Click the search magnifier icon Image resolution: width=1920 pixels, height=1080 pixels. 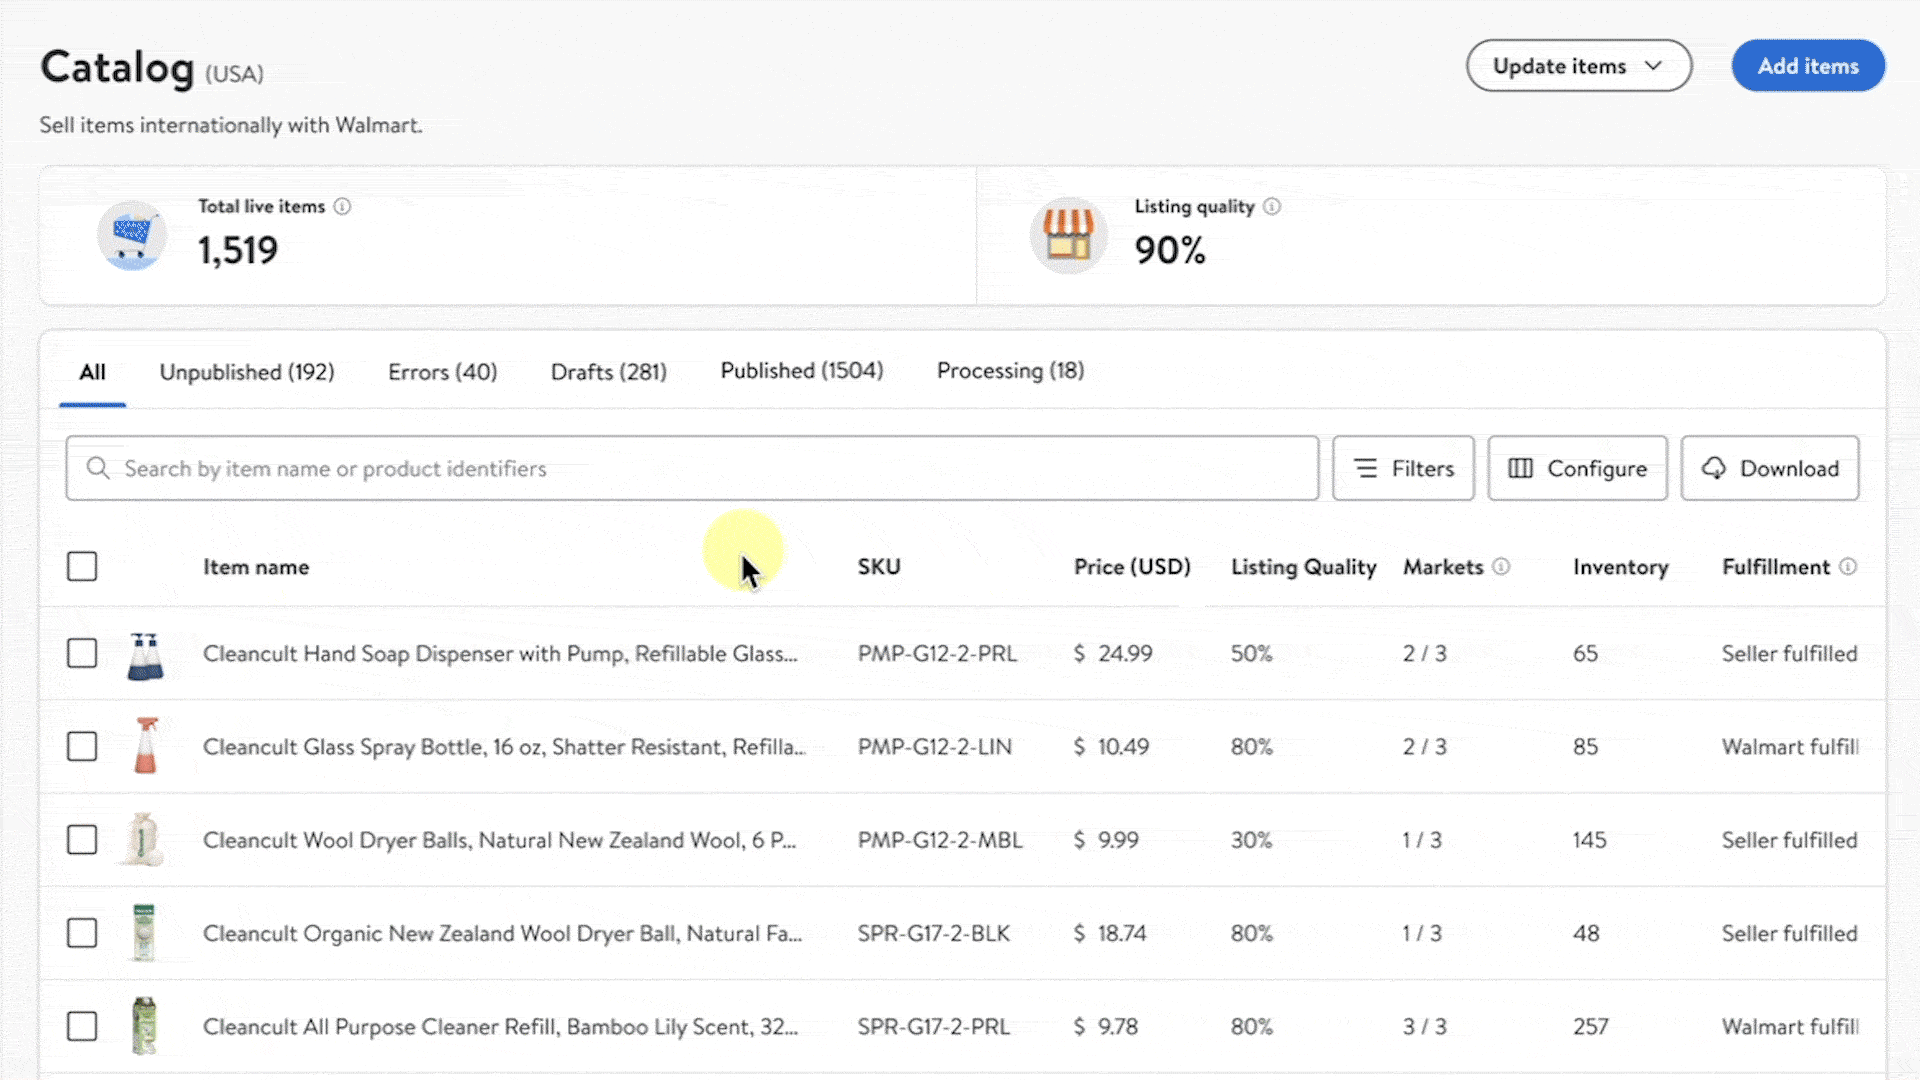tap(98, 468)
